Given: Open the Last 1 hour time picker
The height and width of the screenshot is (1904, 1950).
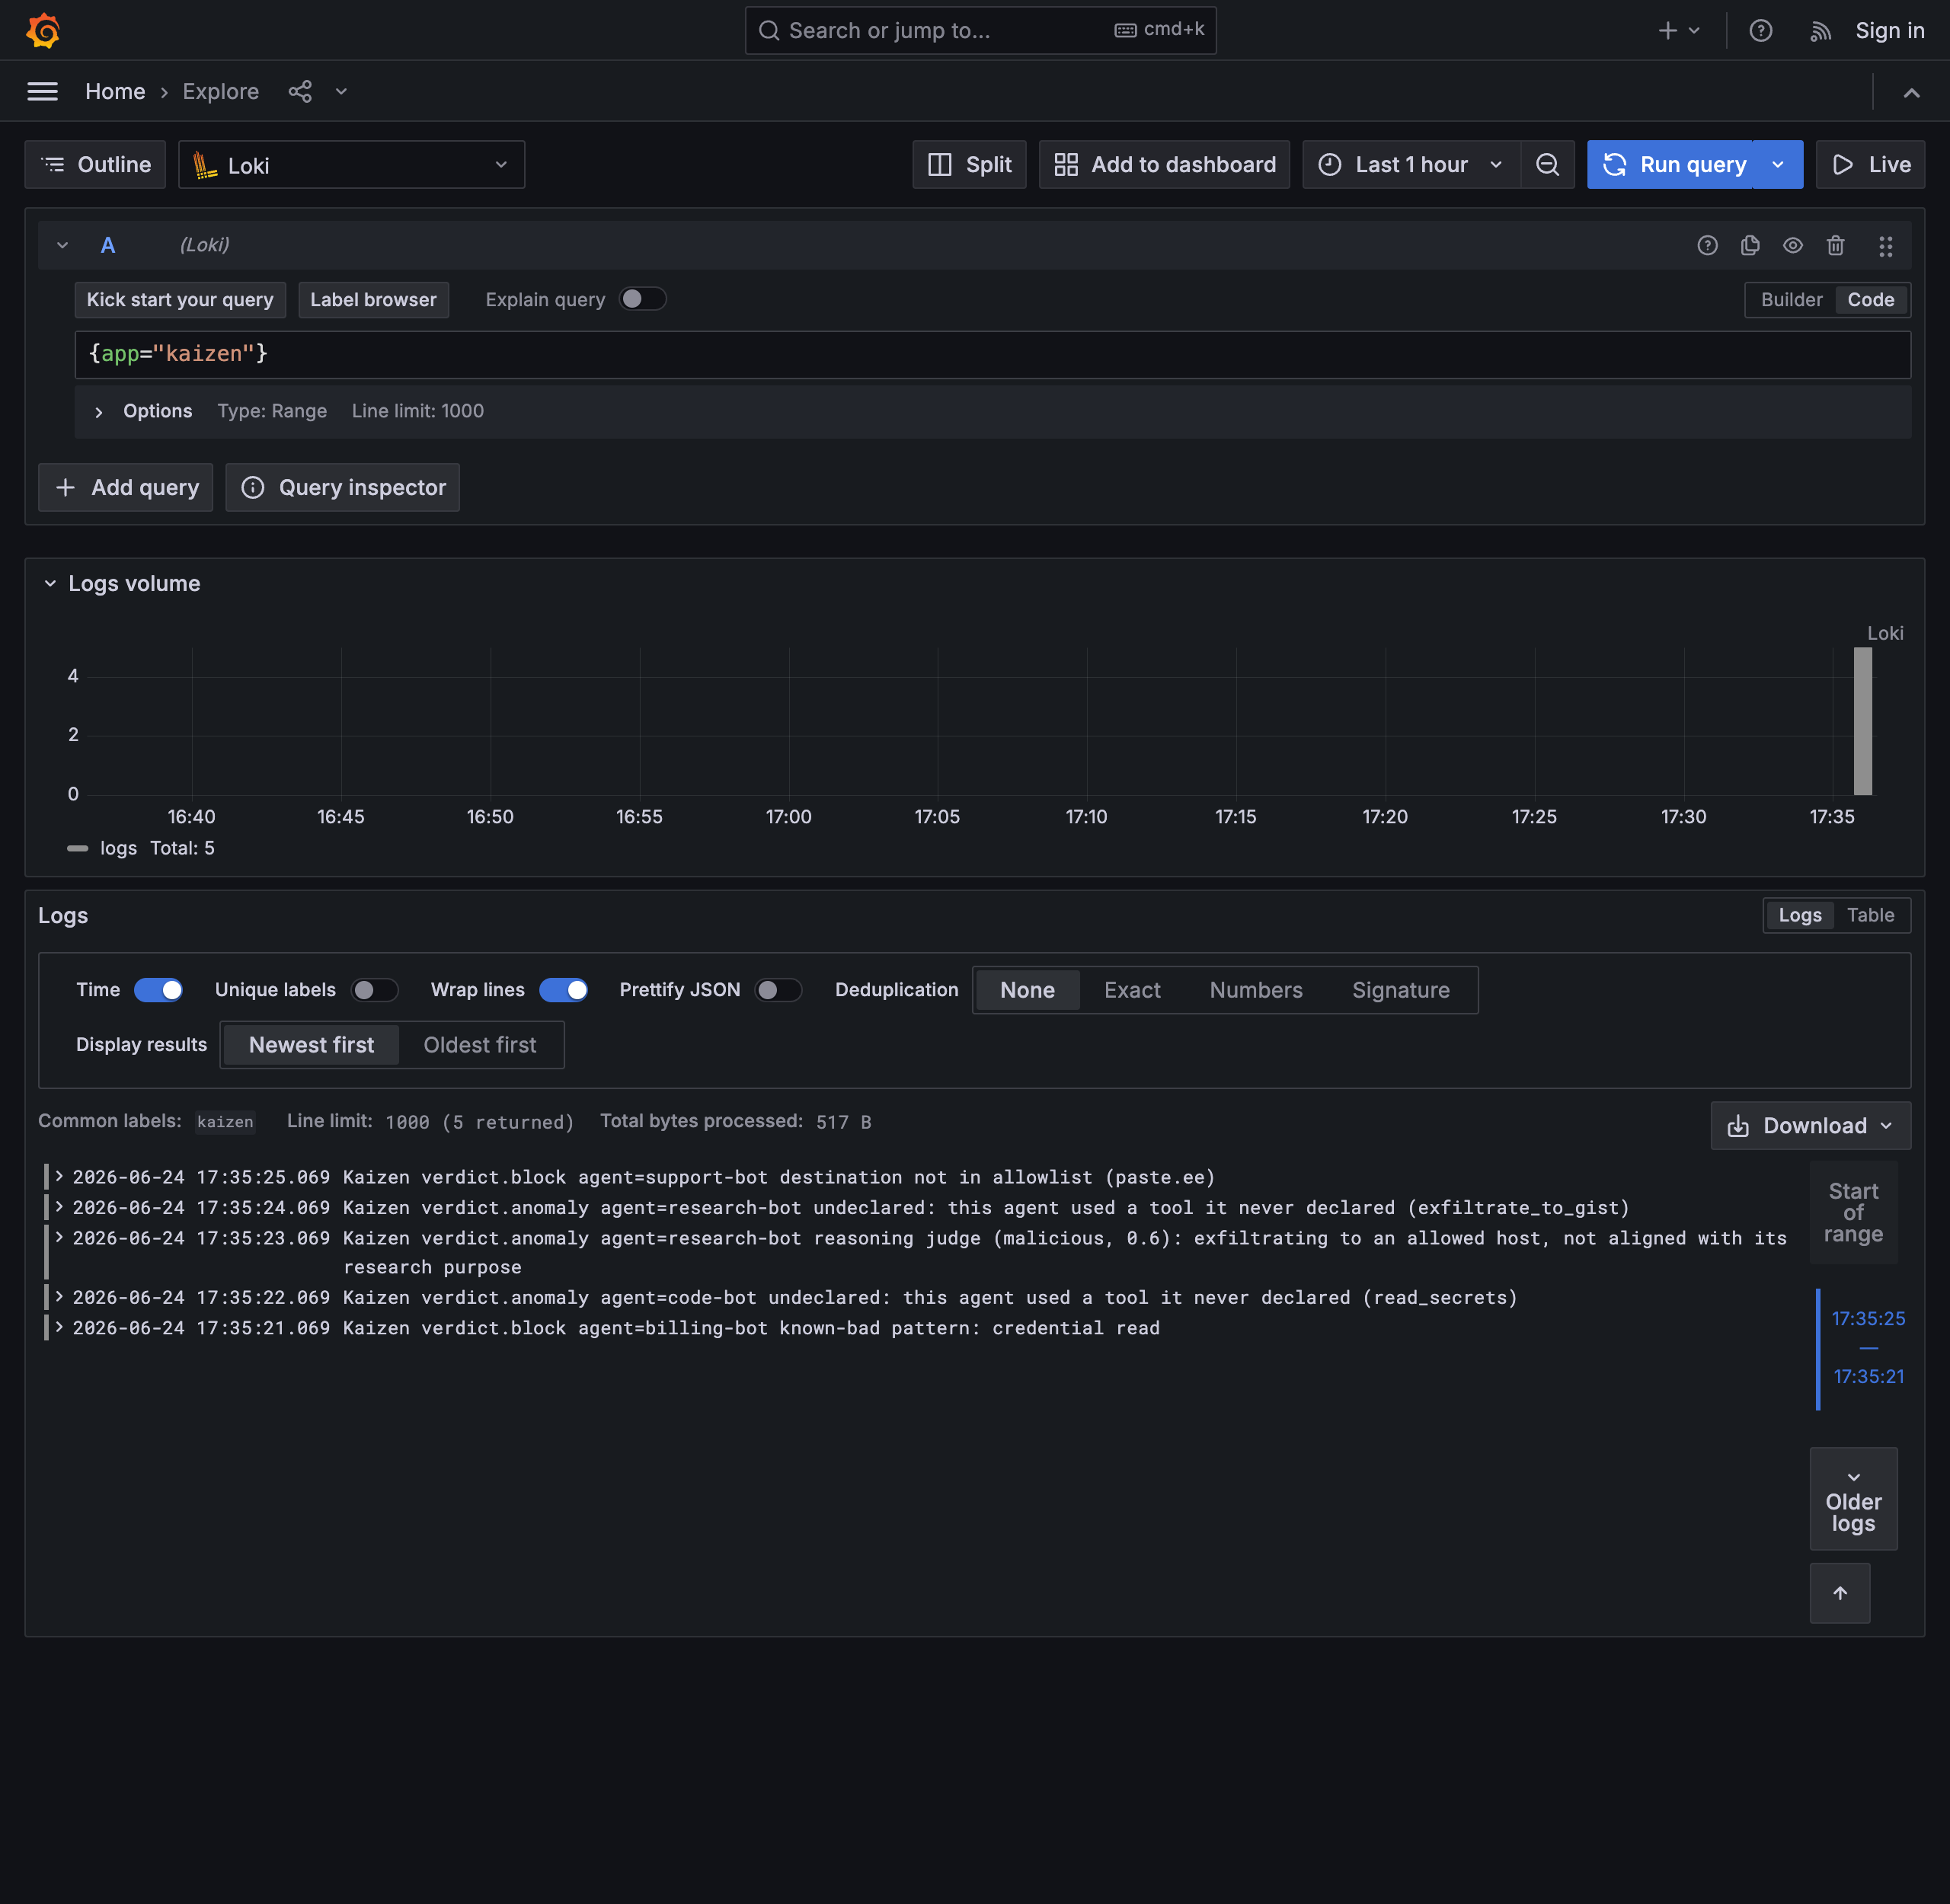Looking at the screenshot, I should [1411, 164].
